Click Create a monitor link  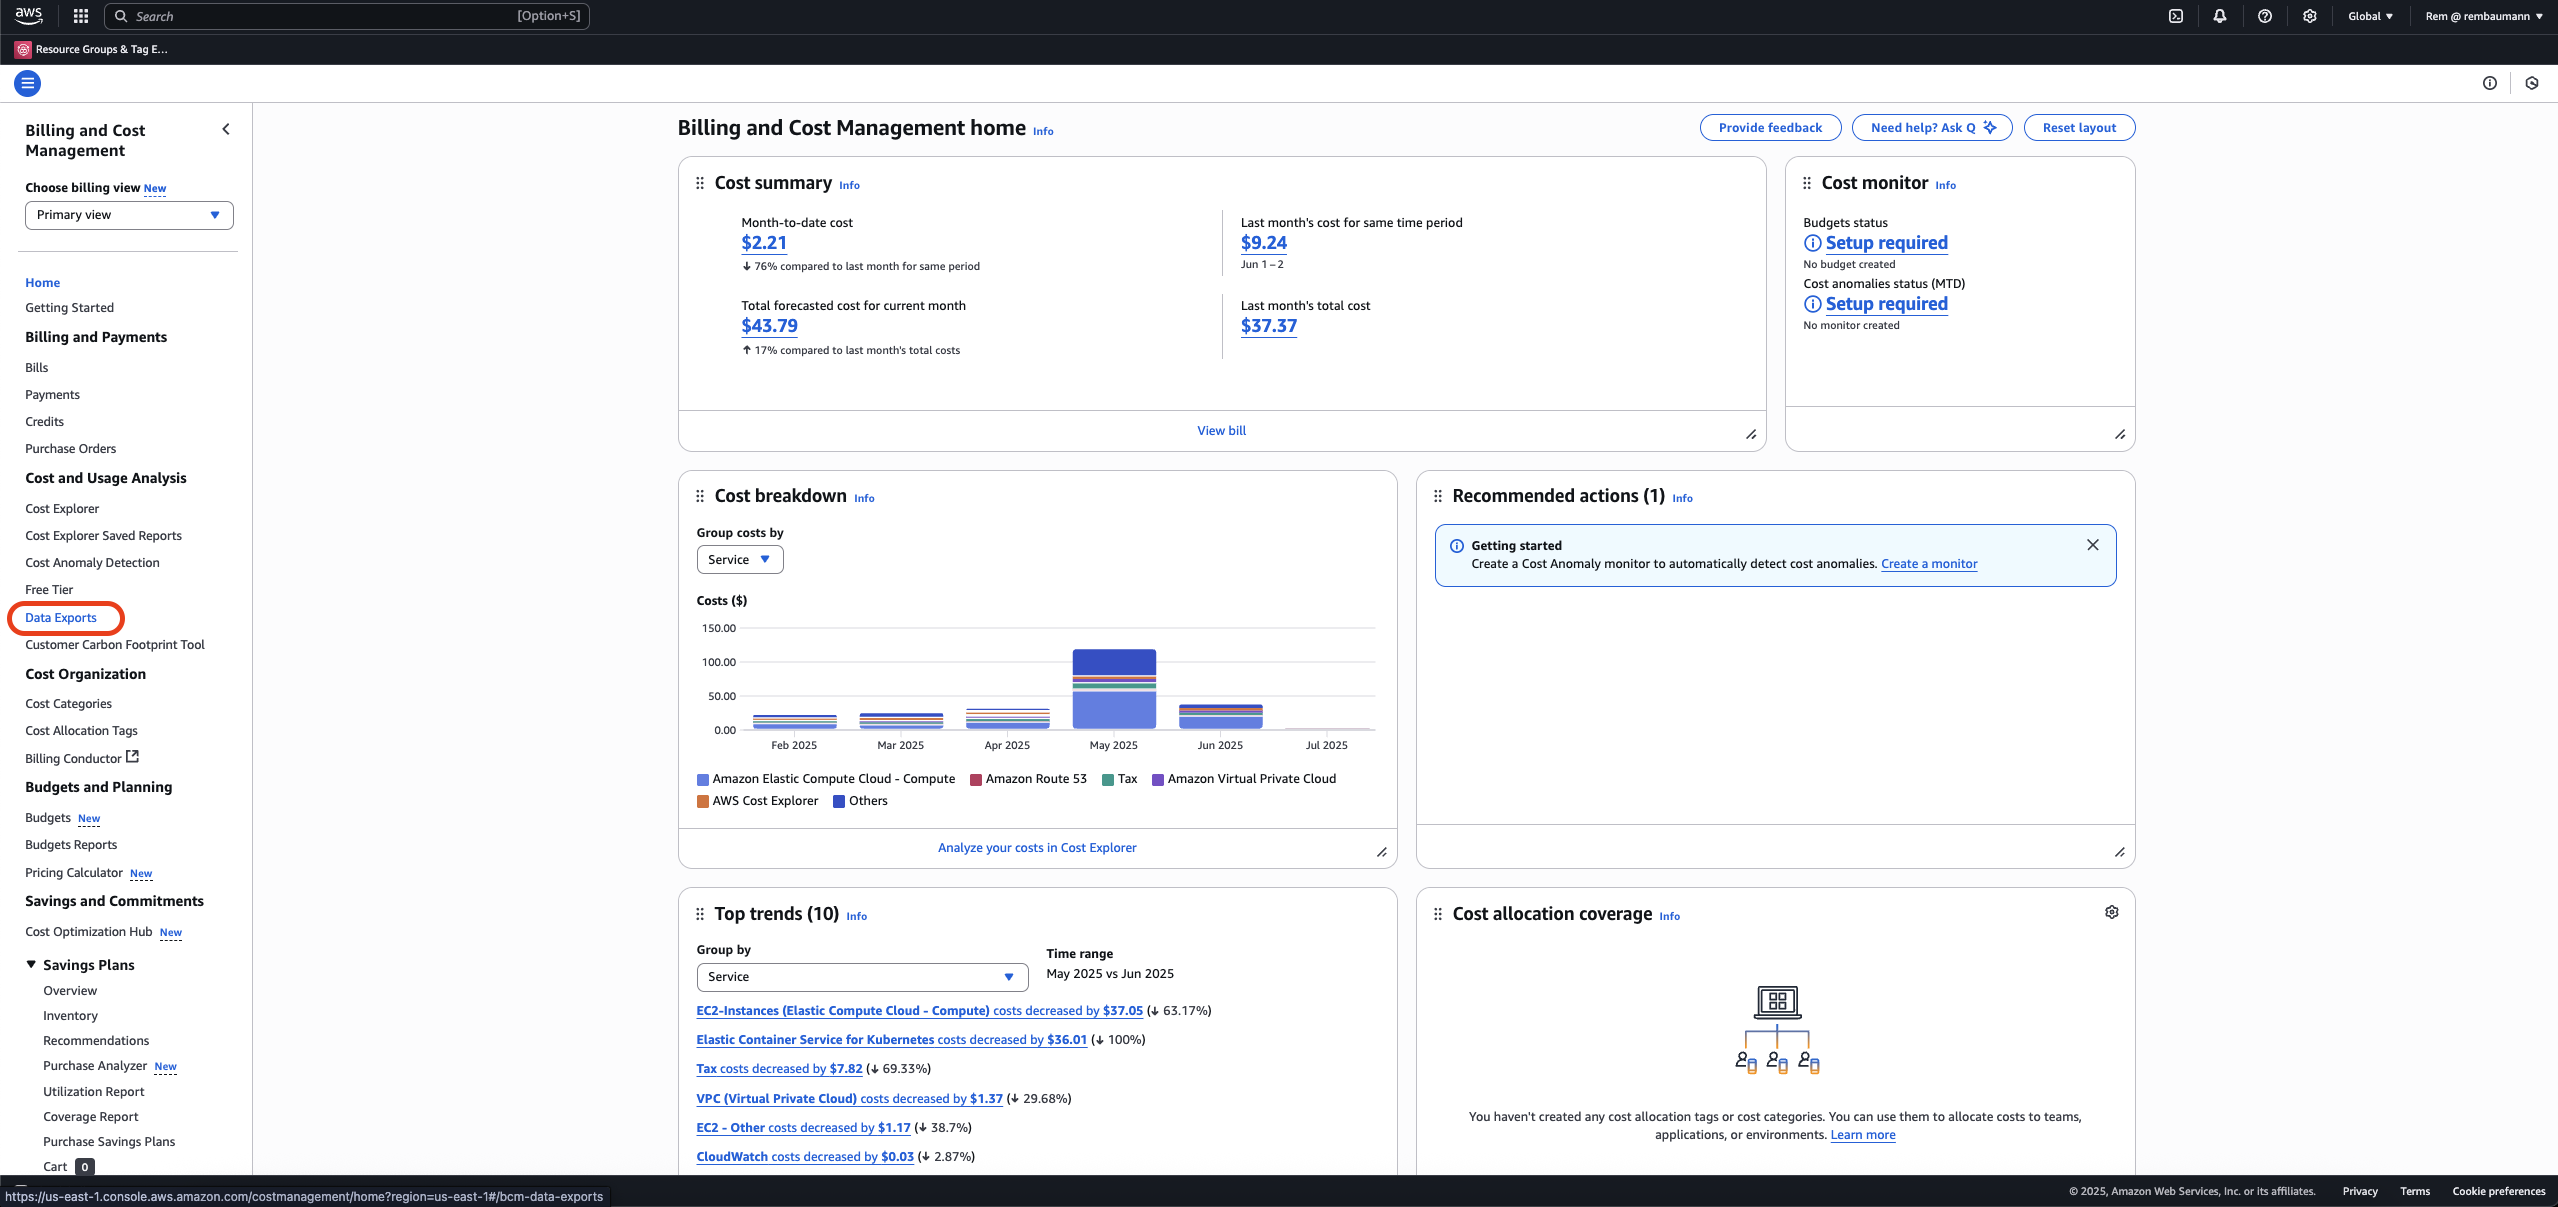pyautogui.click(x=1929, y=564)
